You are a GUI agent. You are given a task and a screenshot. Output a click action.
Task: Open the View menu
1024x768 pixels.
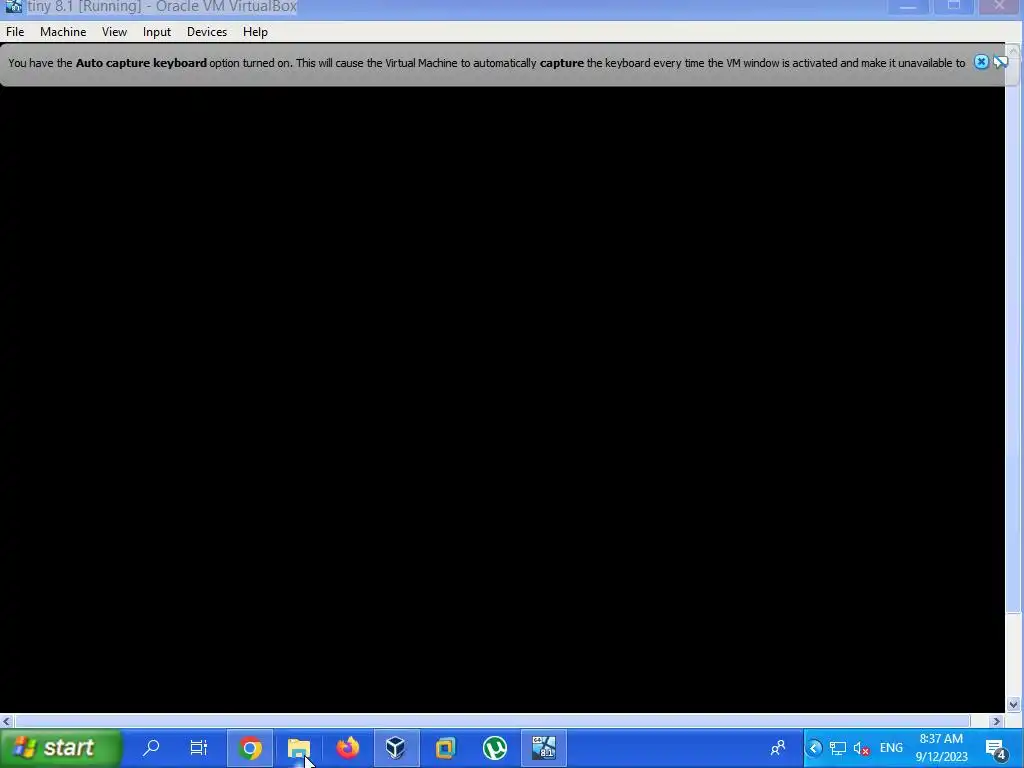click(114, 32)
